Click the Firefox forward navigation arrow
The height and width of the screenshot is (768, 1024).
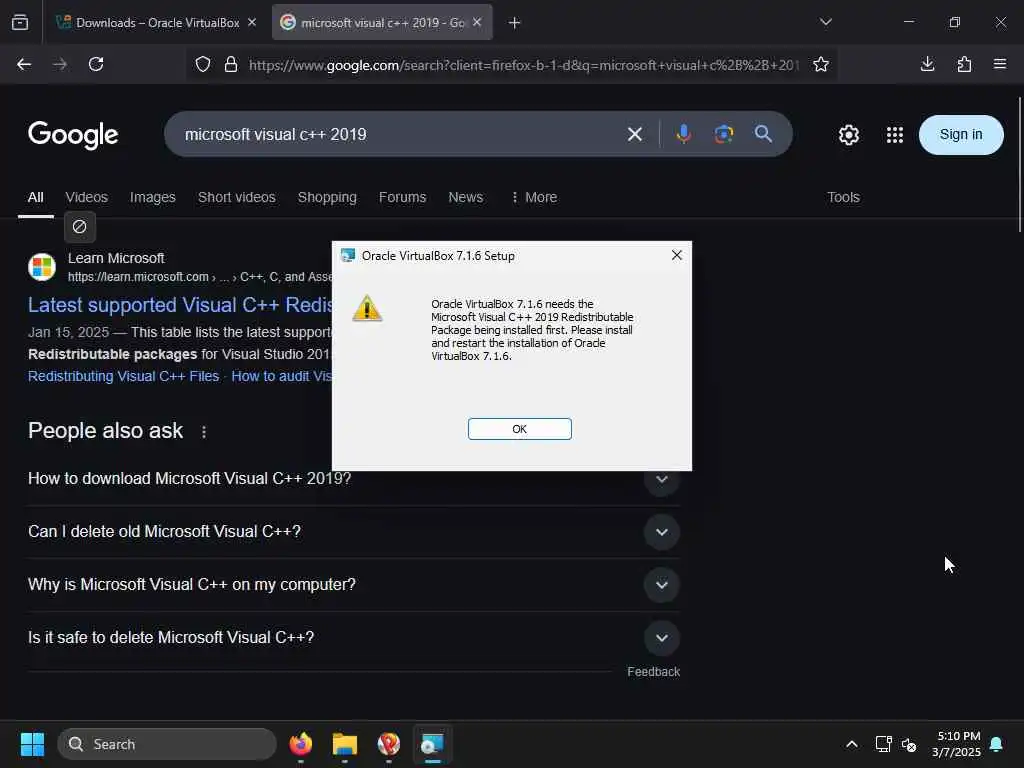(x=59, y=64)
